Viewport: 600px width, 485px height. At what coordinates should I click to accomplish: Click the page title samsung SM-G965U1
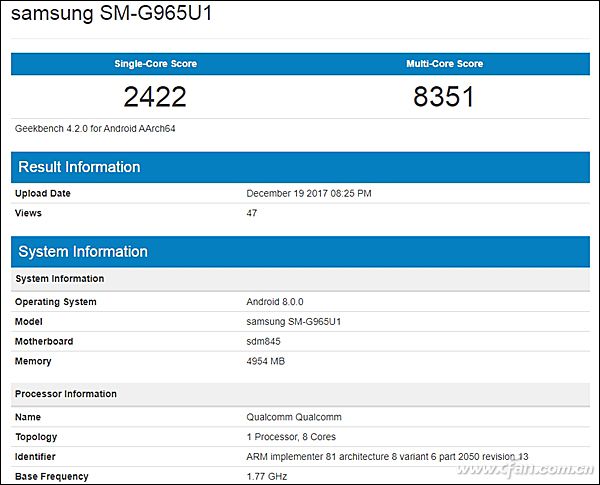[111, 13]
